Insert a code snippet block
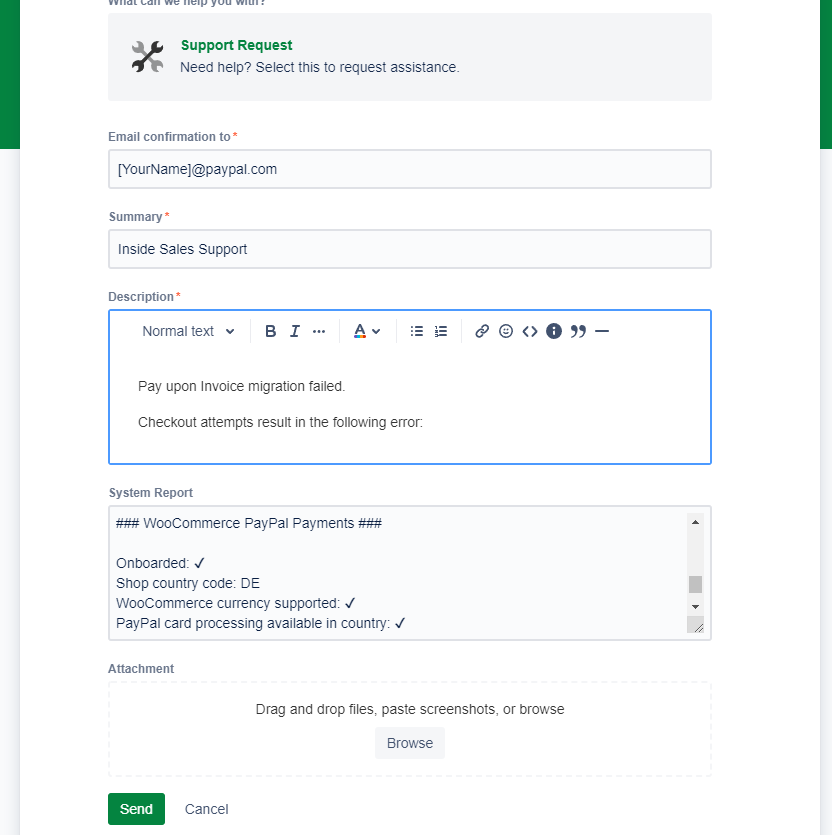 click(530, 331)
